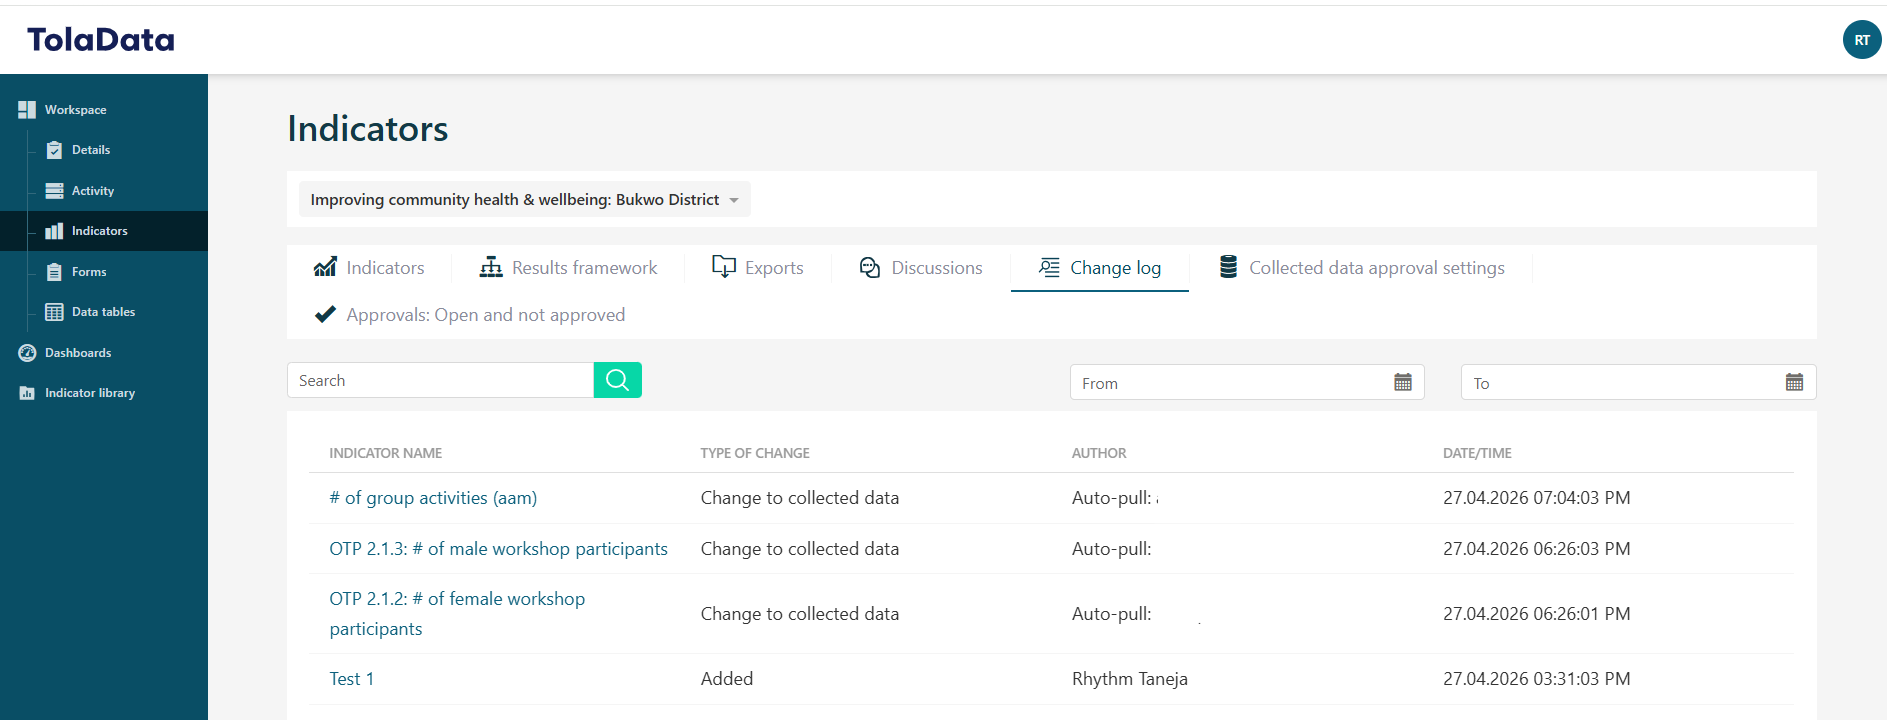Open Collected data approval settings tab
This screenshot has height=720, width=1887.
1361,268
